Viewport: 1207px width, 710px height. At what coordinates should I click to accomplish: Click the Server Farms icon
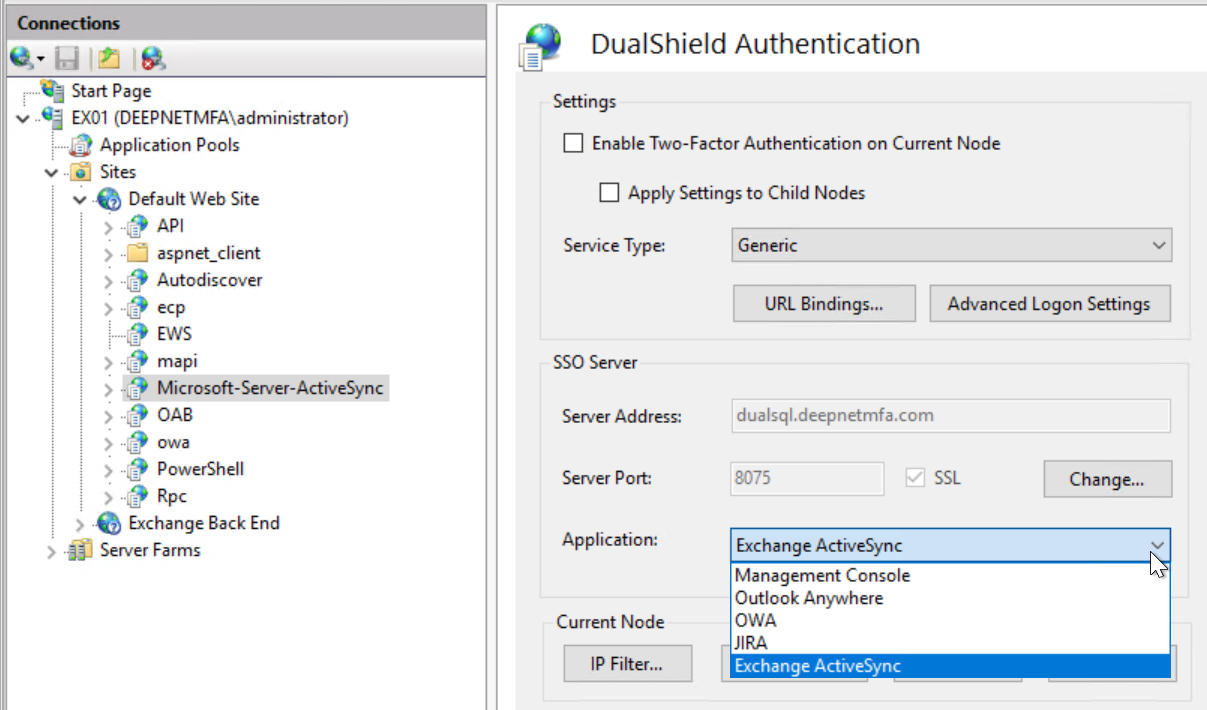[82, 550]
